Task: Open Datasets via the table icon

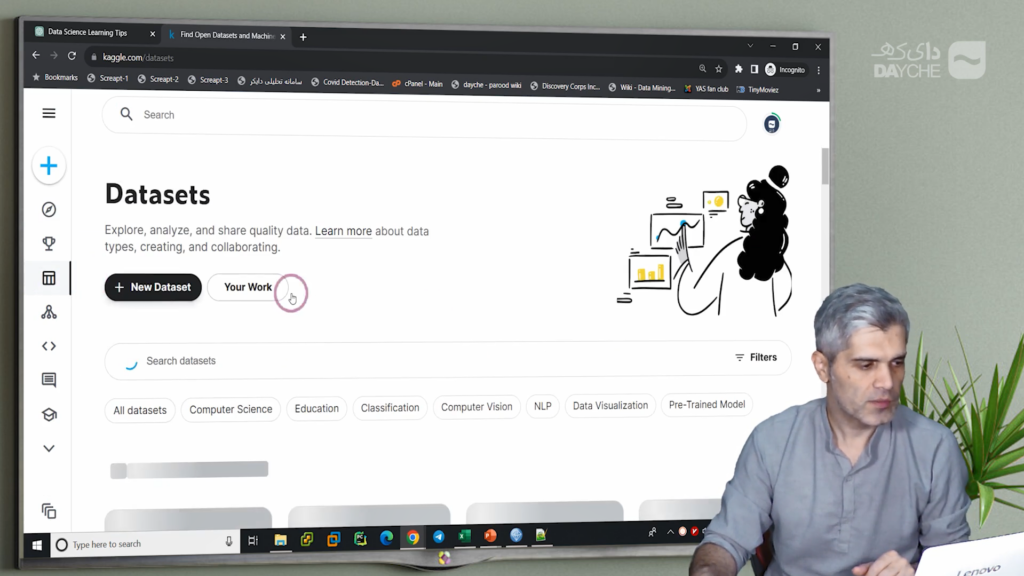Action: click(x=49, y=278)
